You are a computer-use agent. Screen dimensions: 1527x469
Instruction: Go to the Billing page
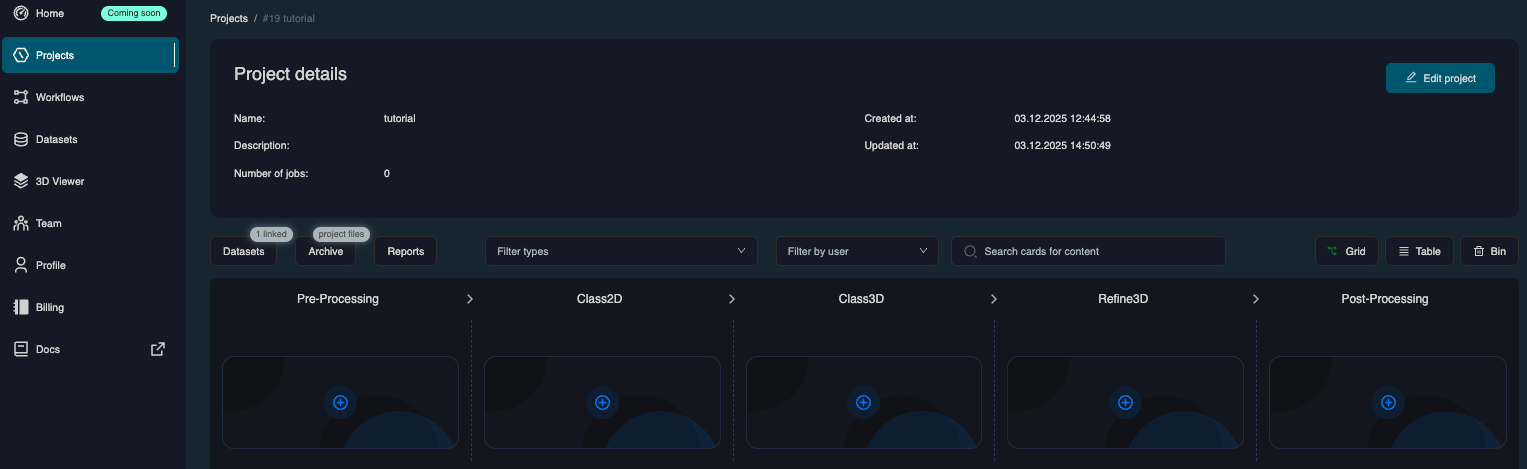[50, 308]
